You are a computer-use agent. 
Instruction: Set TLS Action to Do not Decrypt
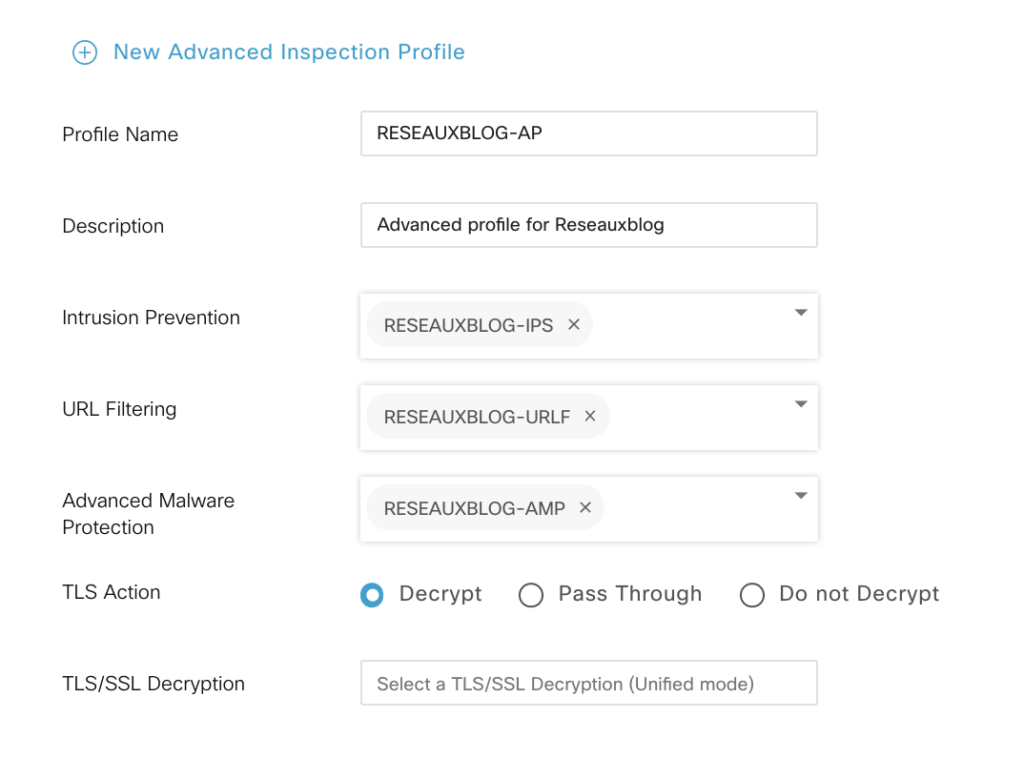[751, 595]
